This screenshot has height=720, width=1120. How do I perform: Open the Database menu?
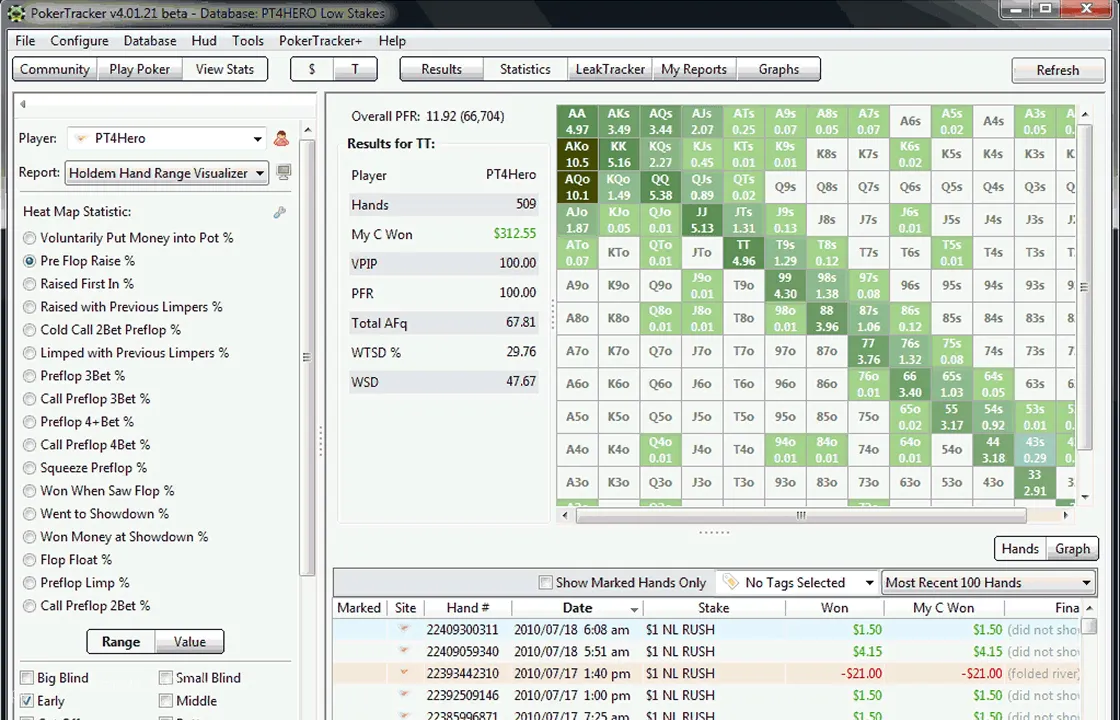(x=150, y=41)
